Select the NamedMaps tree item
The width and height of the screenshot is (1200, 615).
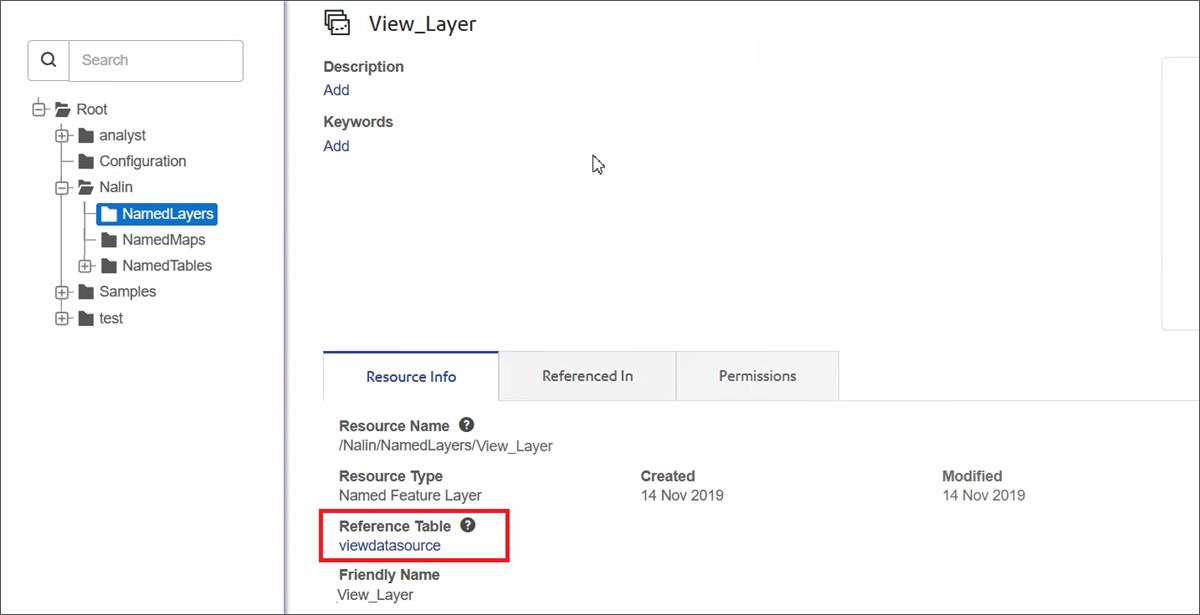[x=162, y=239]
